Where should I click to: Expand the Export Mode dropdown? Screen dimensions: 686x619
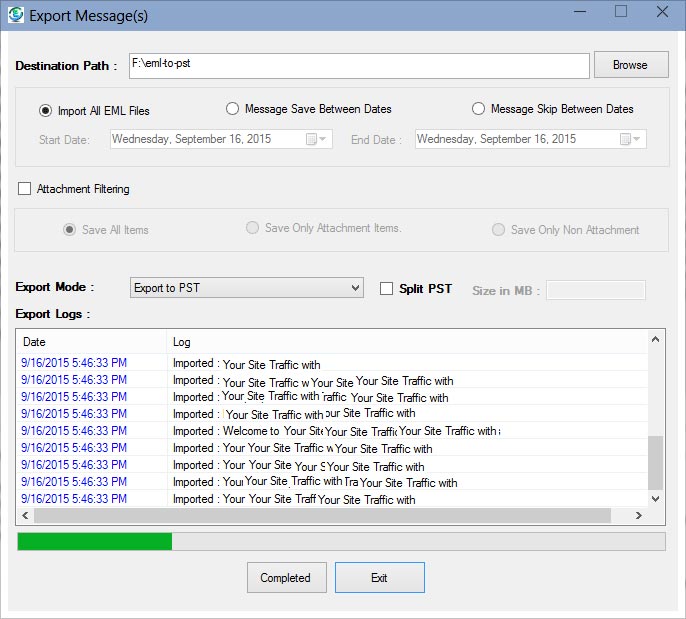(246, 288)
